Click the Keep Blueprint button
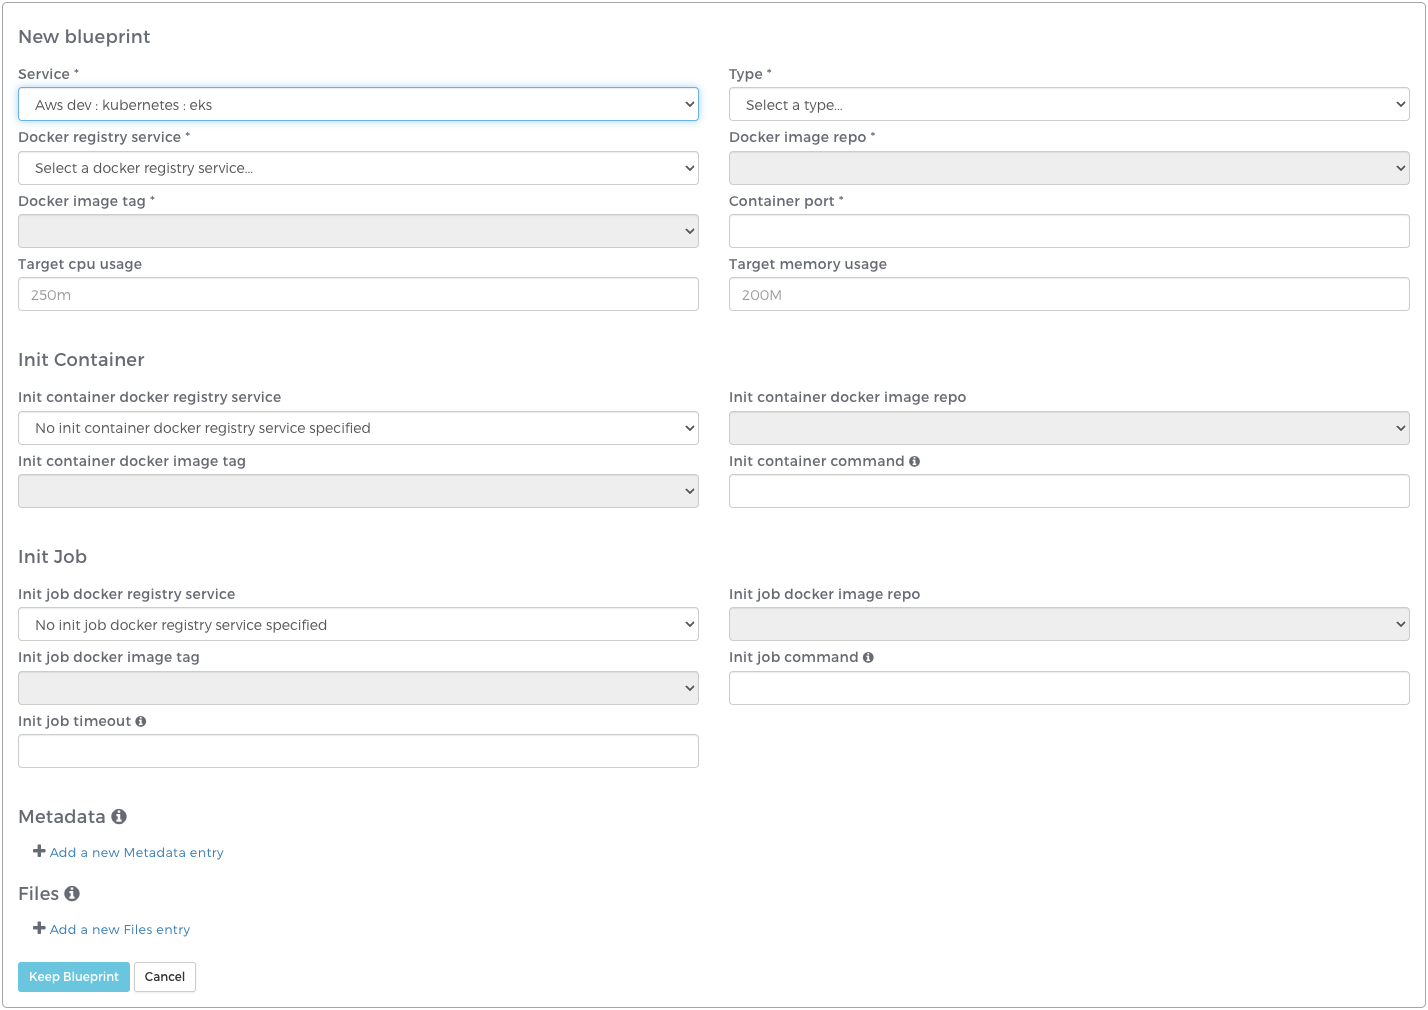 [74, 977]
